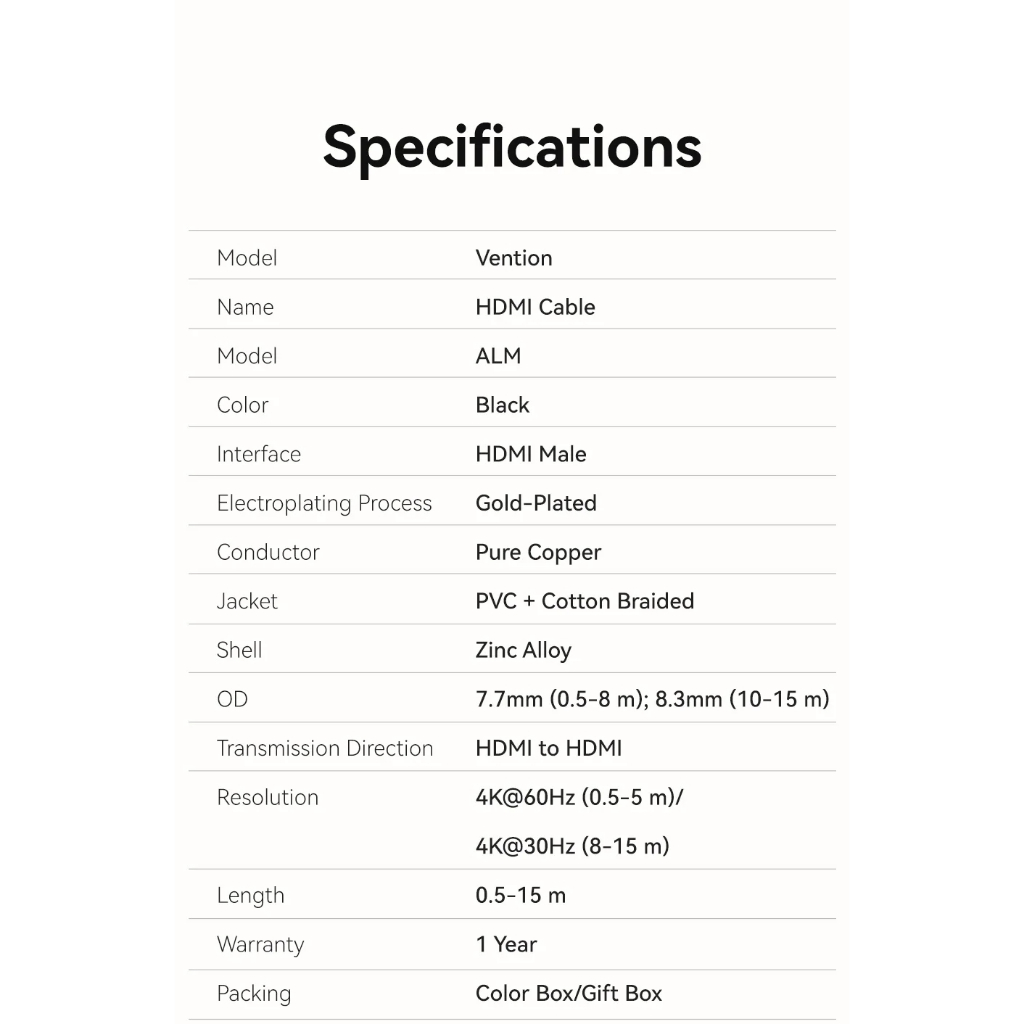
Task: Click the Transmission Direction label
Action: pos(324,748)
